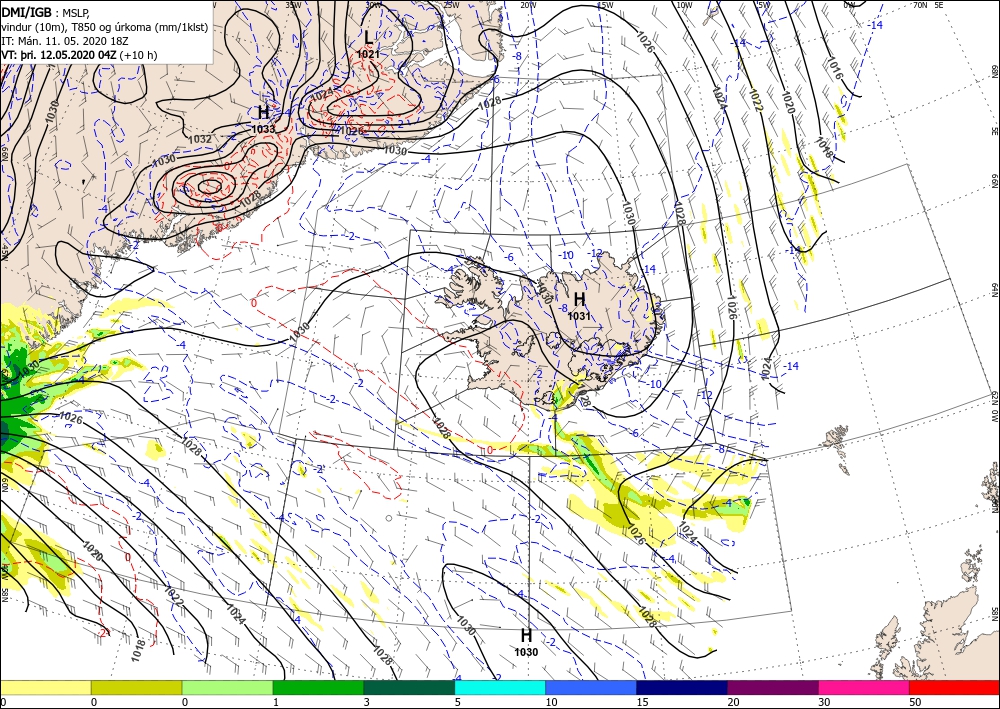Pick the cyan legend color swatch

[500, 687]
